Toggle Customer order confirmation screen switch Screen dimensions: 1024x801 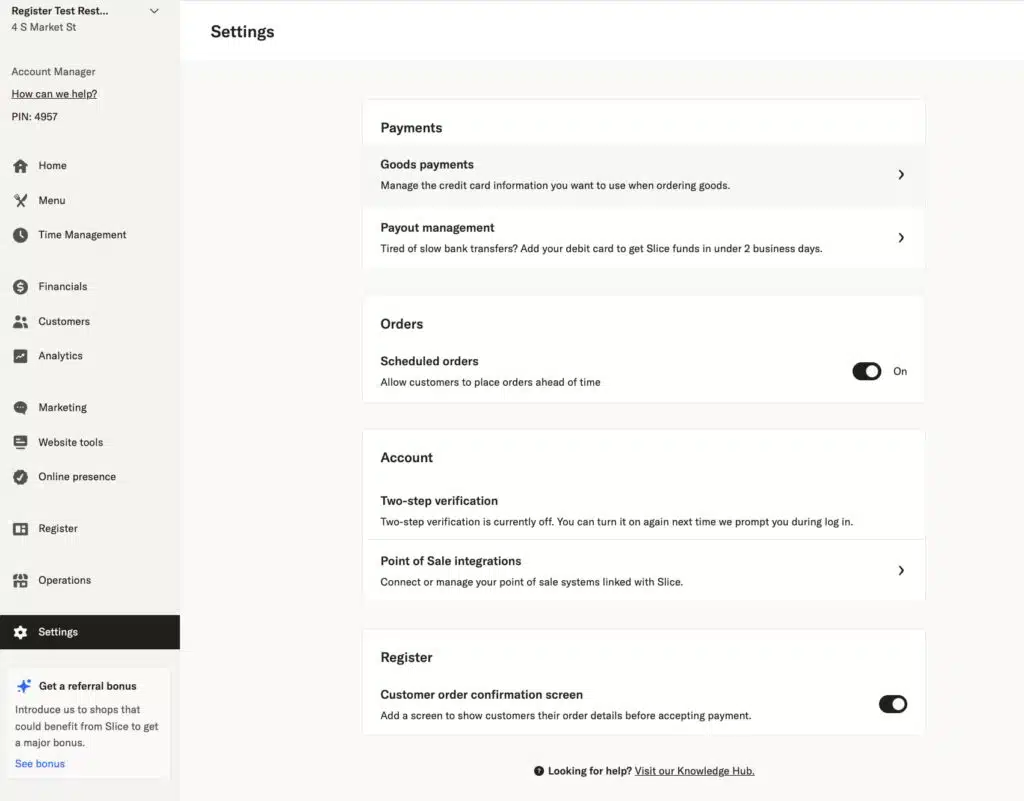point(892,704)
